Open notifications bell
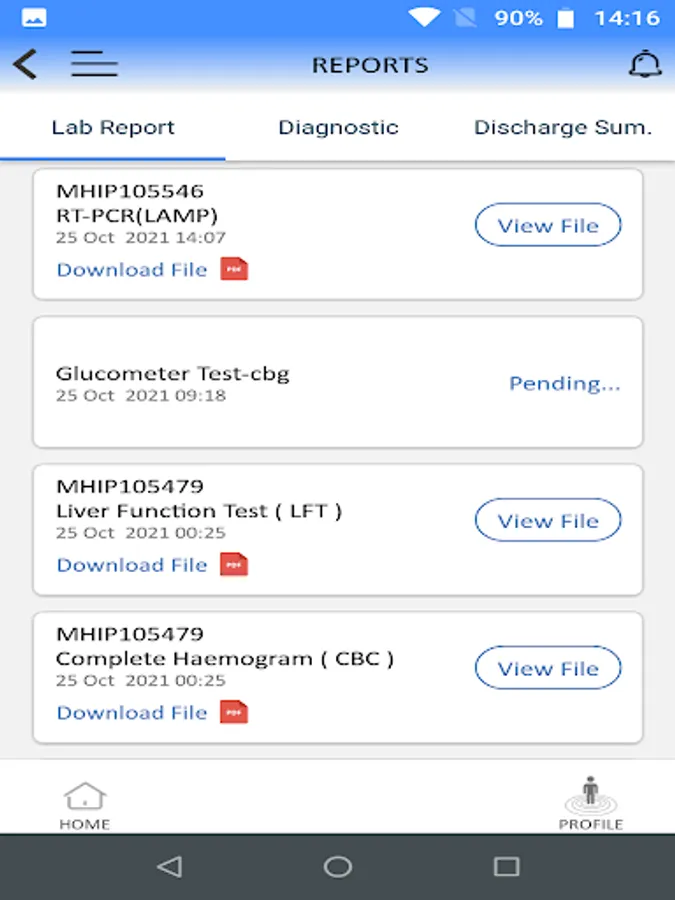Image resolution: width=675 pixels, height=900 pixels. (x=645, y=65)
